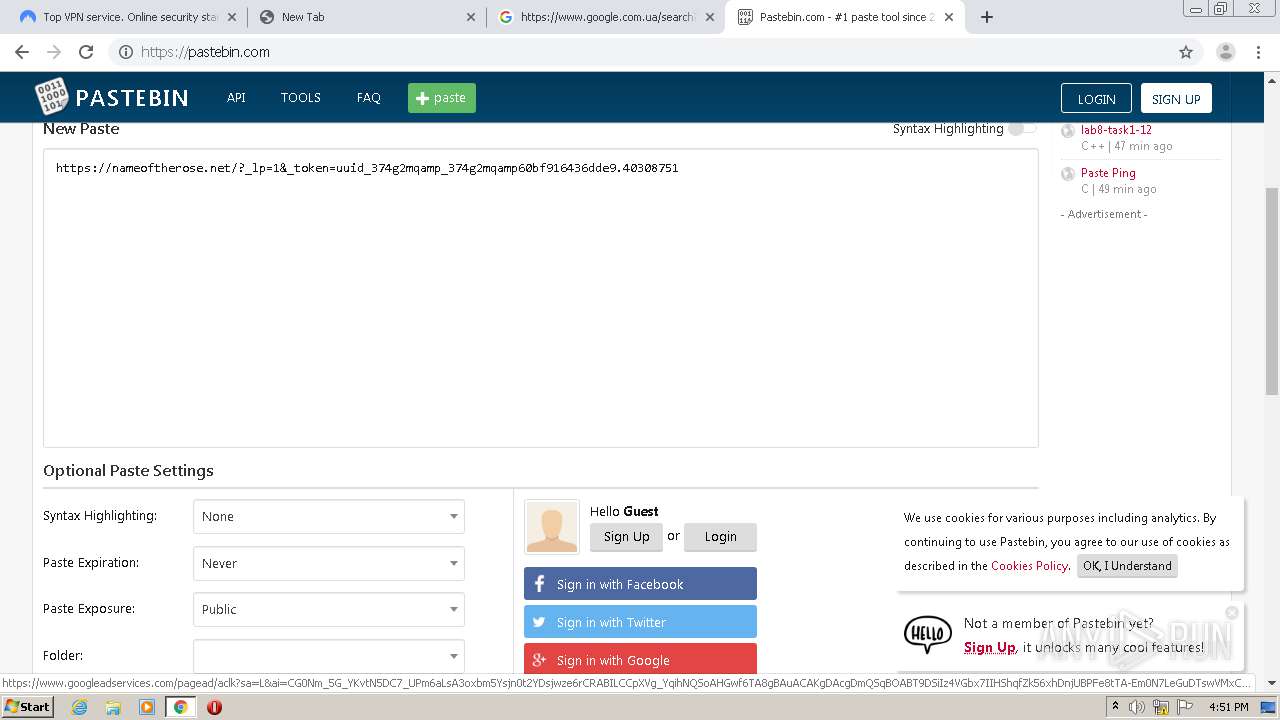Viewport: 1280px width, 720px height.
Task: Open Windows Explorer folder in taskbar
Action: [x=113, y=707]
